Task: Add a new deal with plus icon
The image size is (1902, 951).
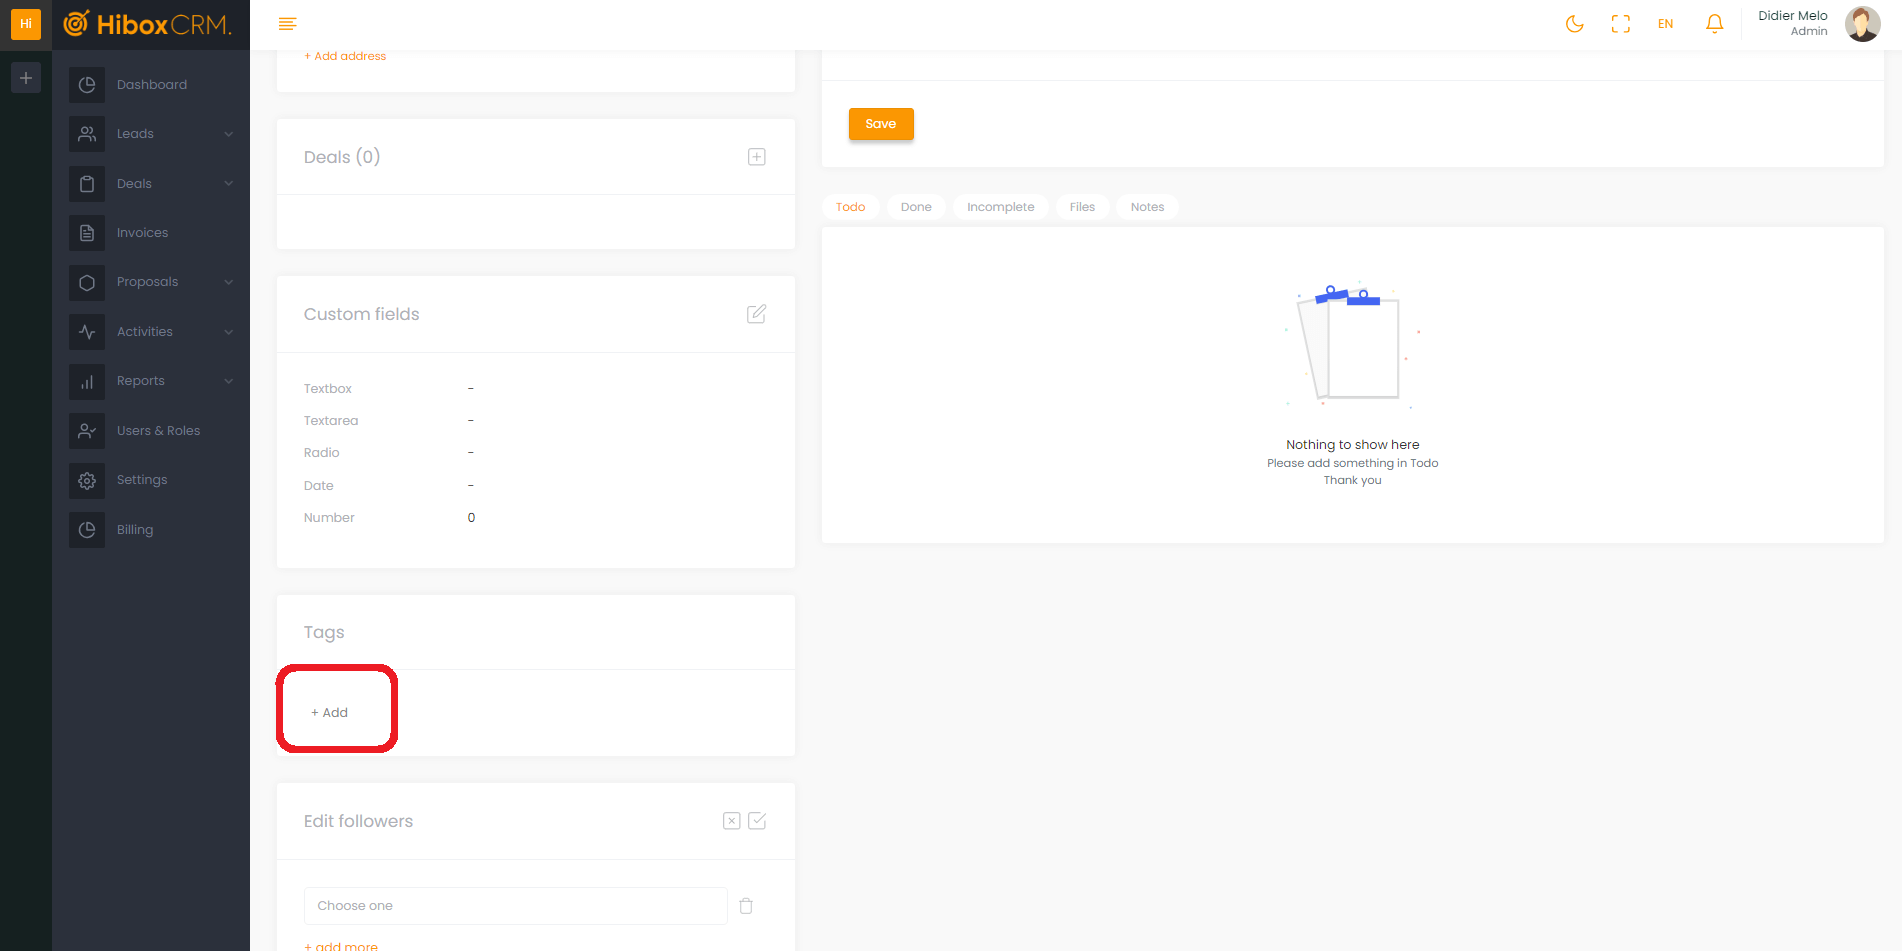Action: (757, 157)
